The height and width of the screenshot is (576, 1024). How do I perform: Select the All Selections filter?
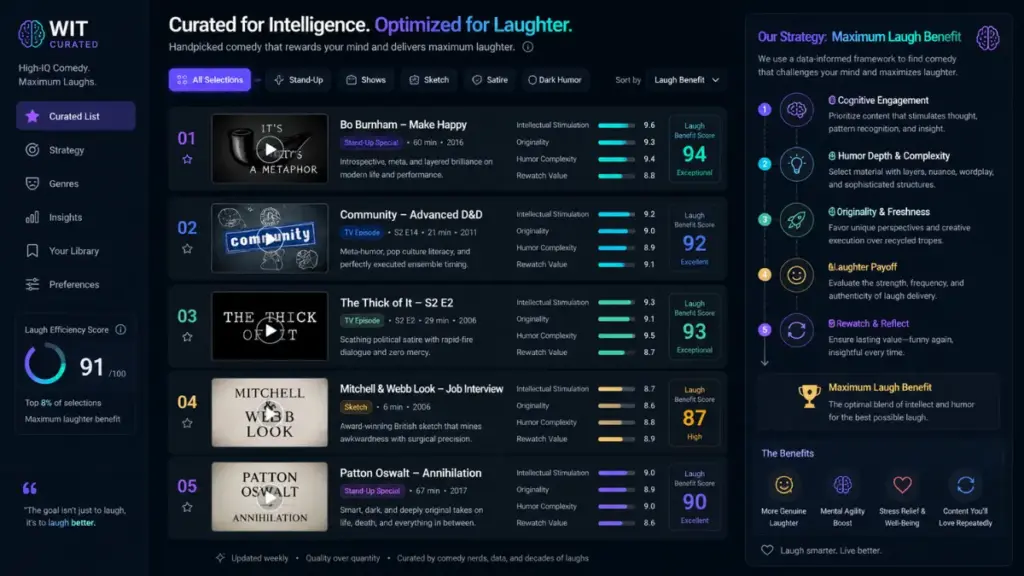[210, 80]
